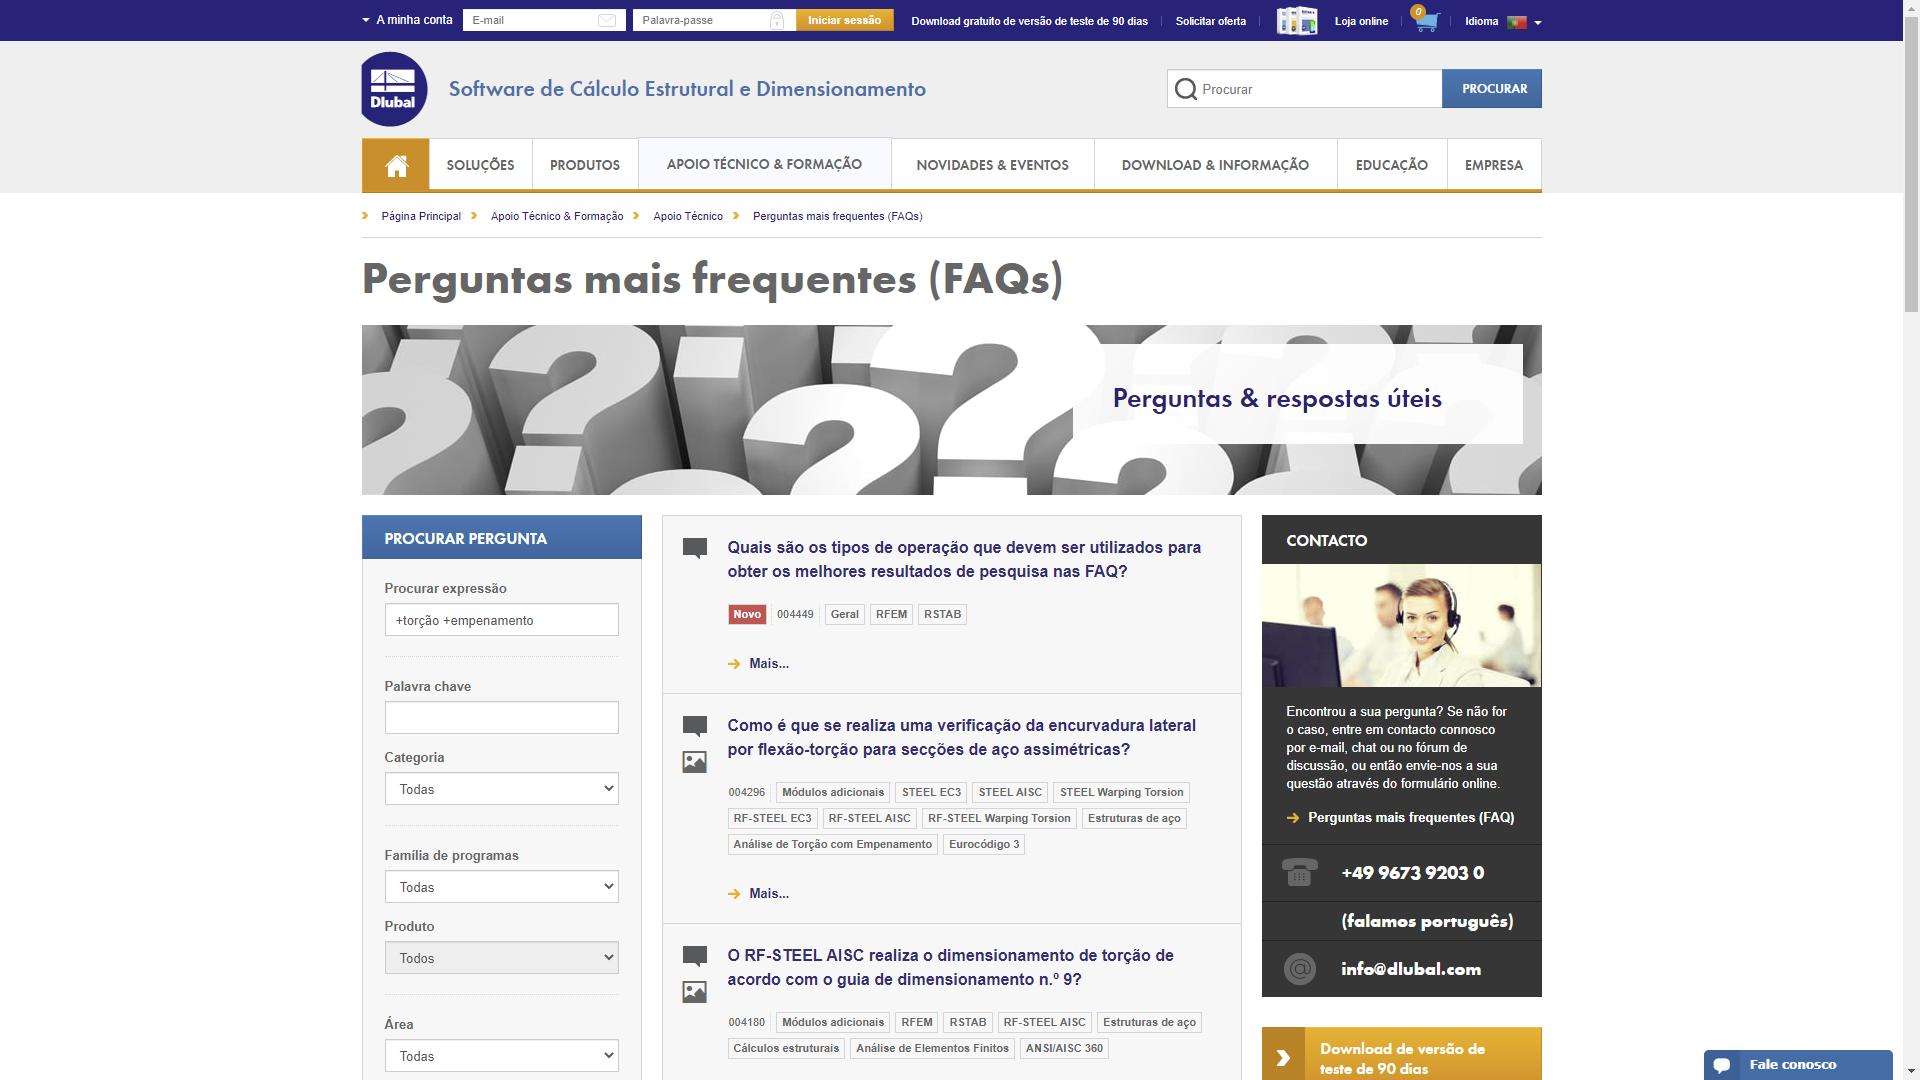This screenshot has height=1080, width=1920.
Task: Click the phone icon in the Contacto panel
Action: click(1299, 872)
